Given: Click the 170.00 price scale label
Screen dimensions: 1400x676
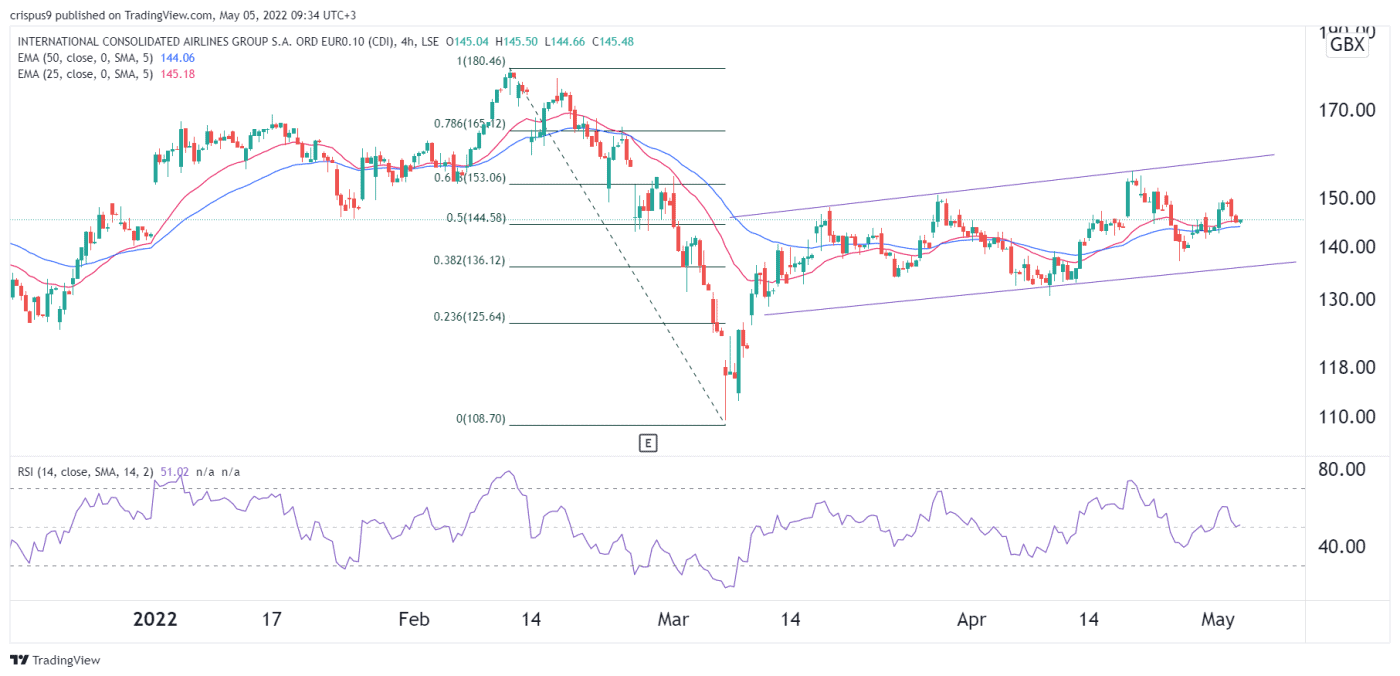Looking at the screenshot, I should coord(1349,110).
